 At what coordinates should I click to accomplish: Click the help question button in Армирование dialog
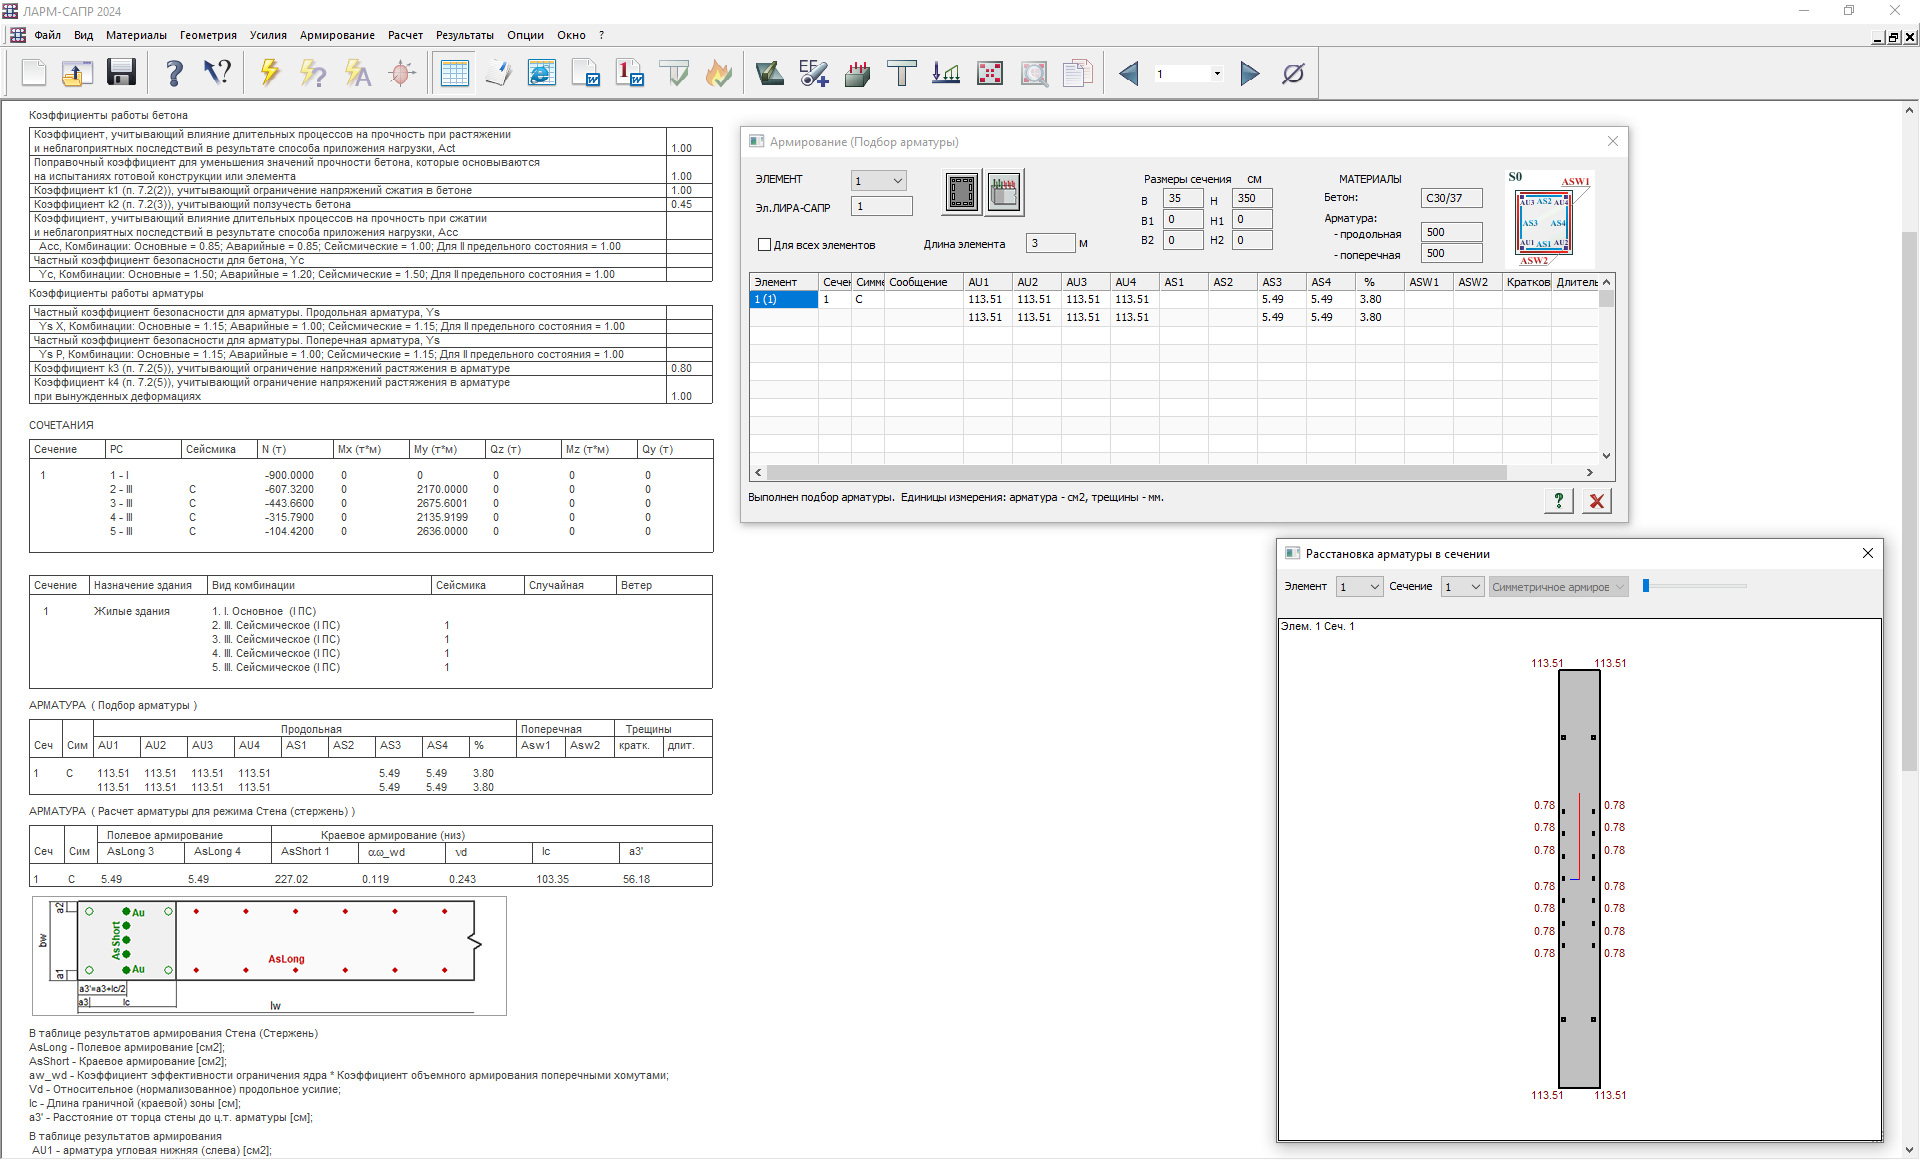point(1558,501)
